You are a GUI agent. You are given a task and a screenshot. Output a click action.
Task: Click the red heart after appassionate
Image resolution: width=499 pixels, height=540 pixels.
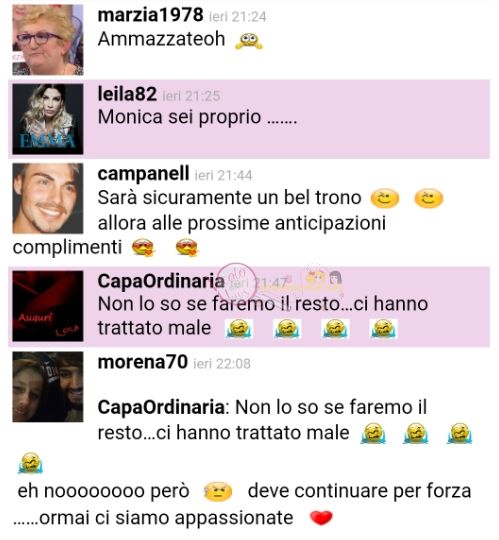coord(321,518)
